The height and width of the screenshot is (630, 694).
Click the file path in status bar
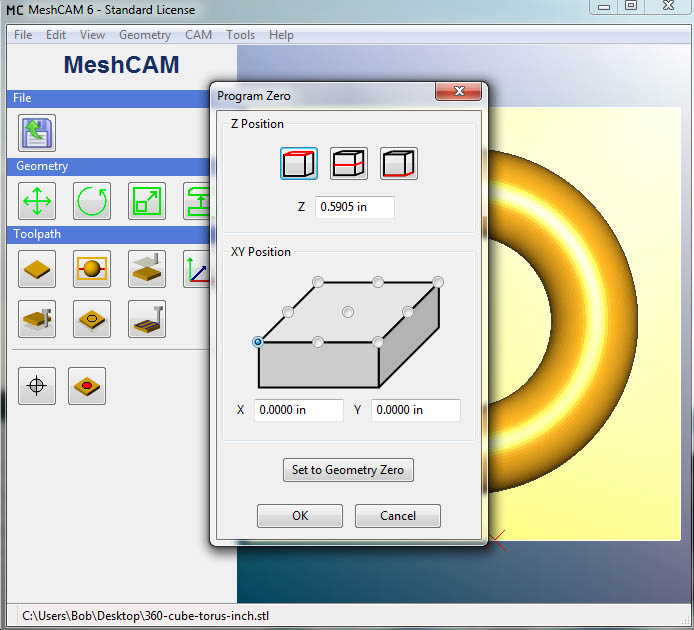coord(145,616)
